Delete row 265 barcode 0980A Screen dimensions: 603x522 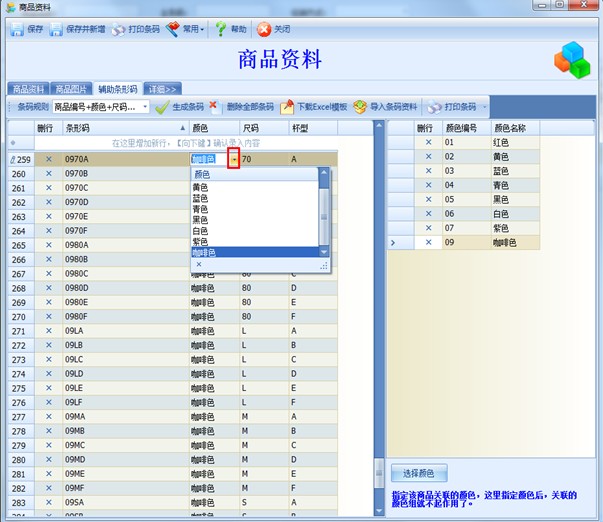tap(48, 245)
